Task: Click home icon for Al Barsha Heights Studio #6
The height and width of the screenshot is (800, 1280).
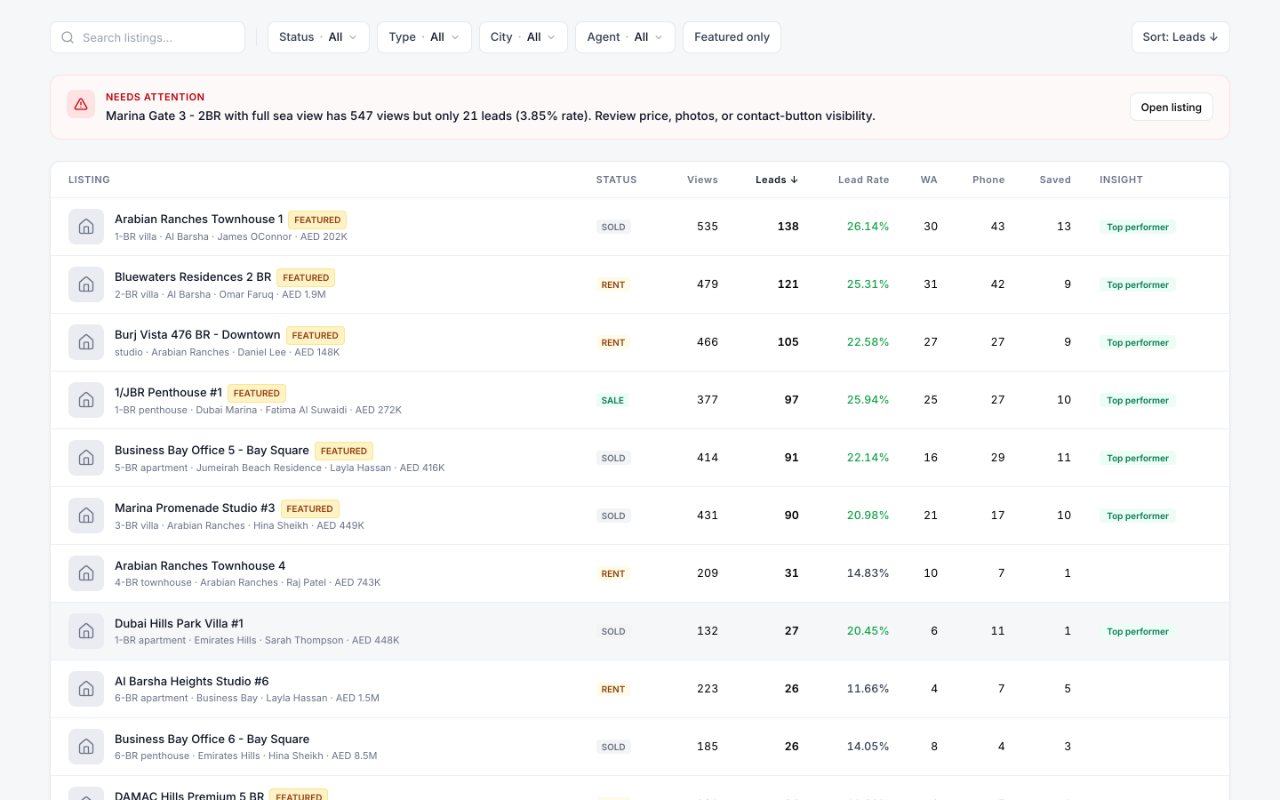Action: click(x=86, y=689)
